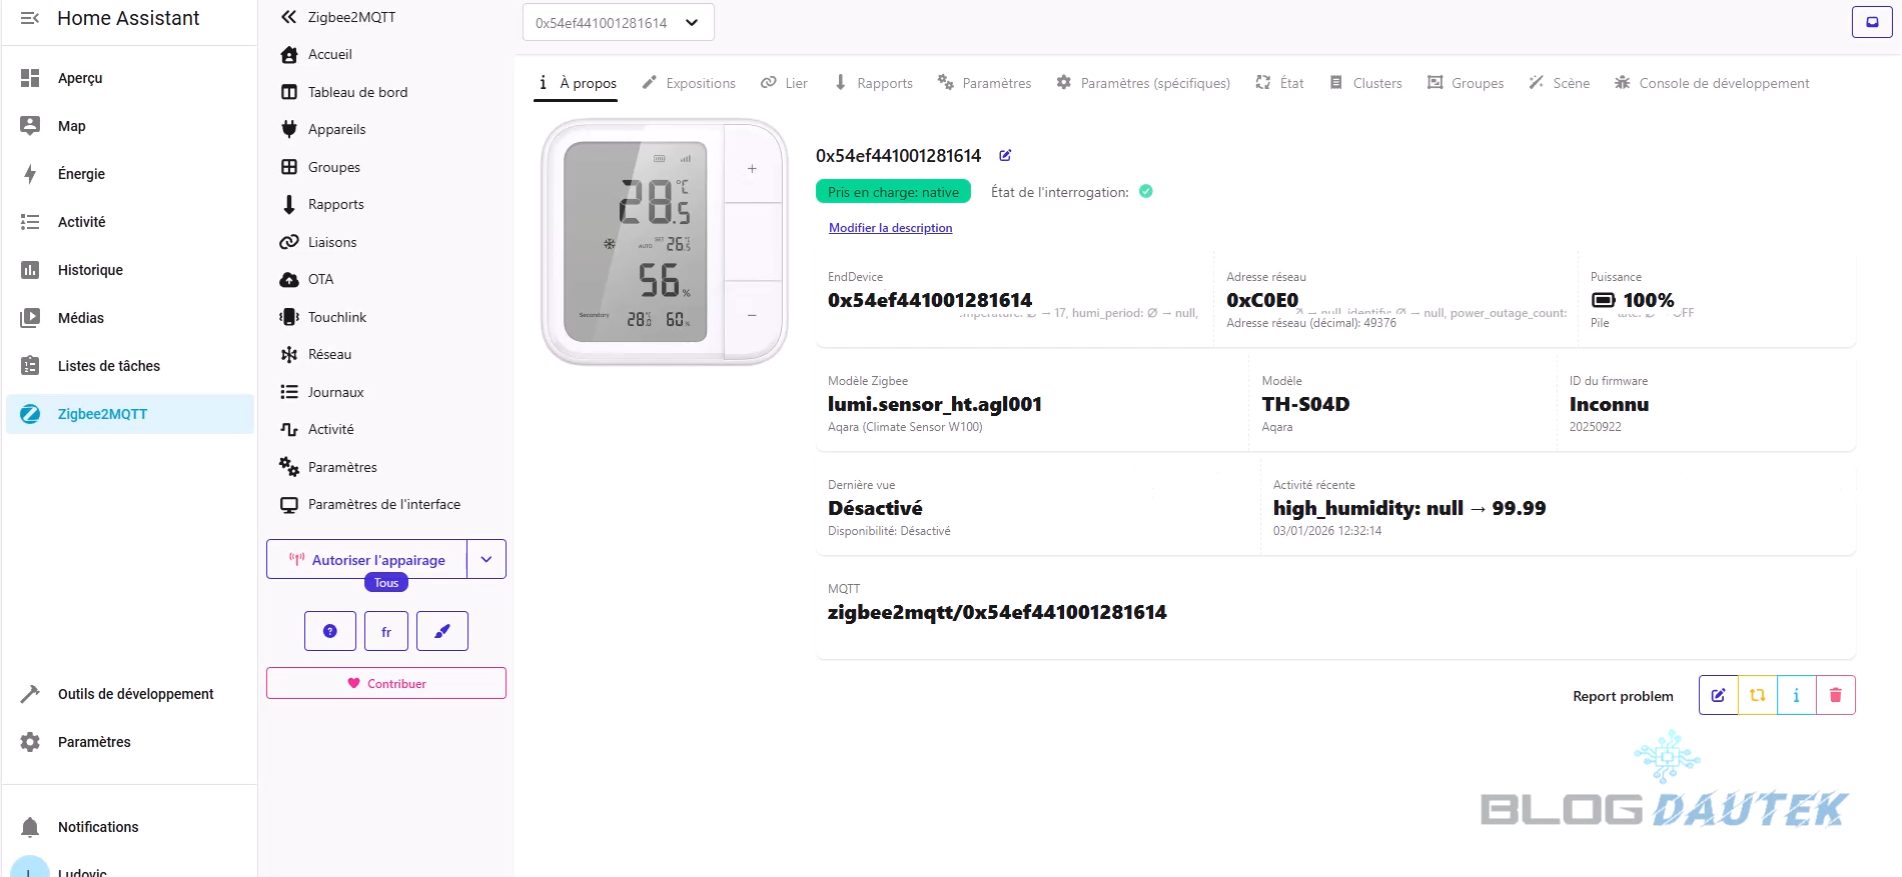Click the red trash delete device icon

click(x=1835, y=695)
